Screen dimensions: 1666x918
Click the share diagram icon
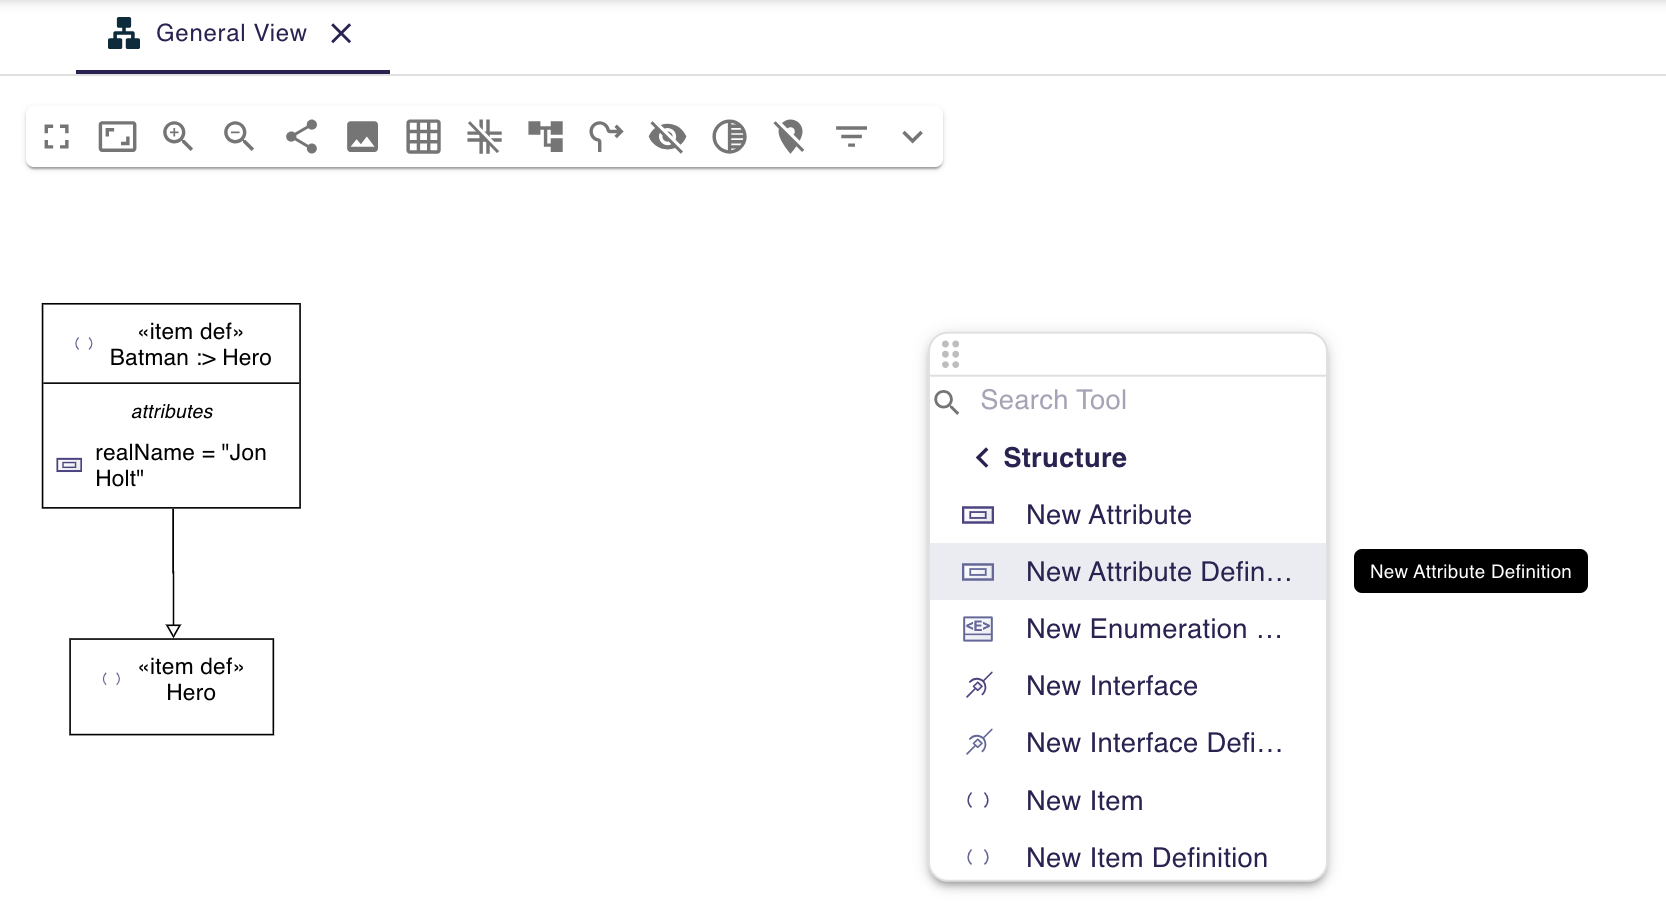coord(301,136)
